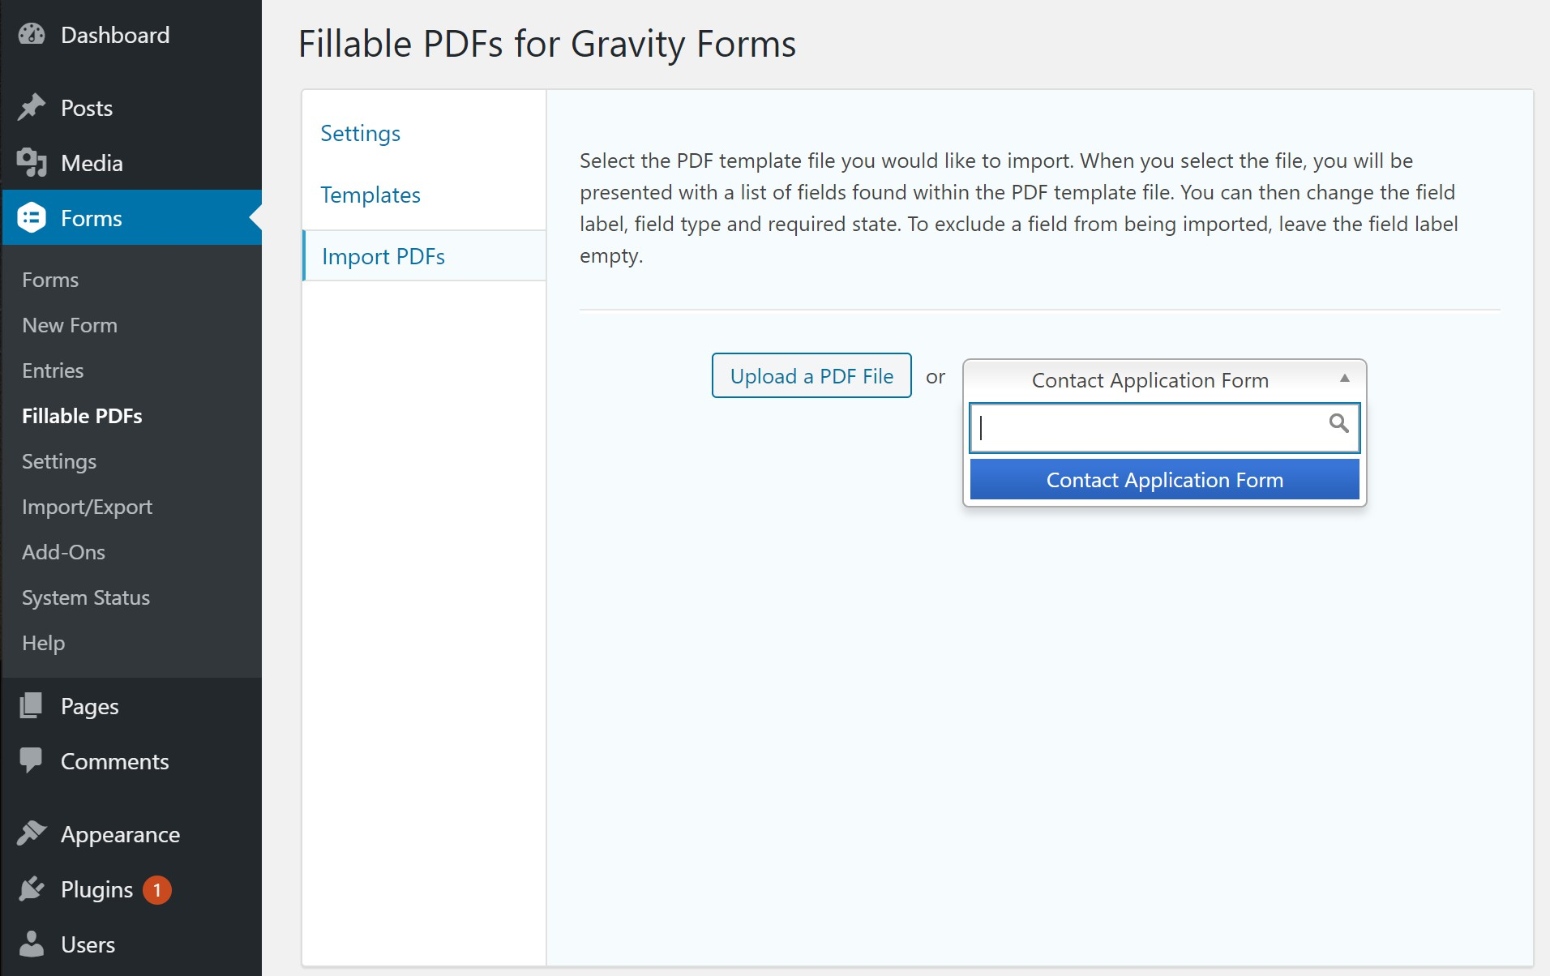Screen dimensions: 1550x976
Task: Open the Dashboard using its gauge icon
Action: tap(31, 33)
